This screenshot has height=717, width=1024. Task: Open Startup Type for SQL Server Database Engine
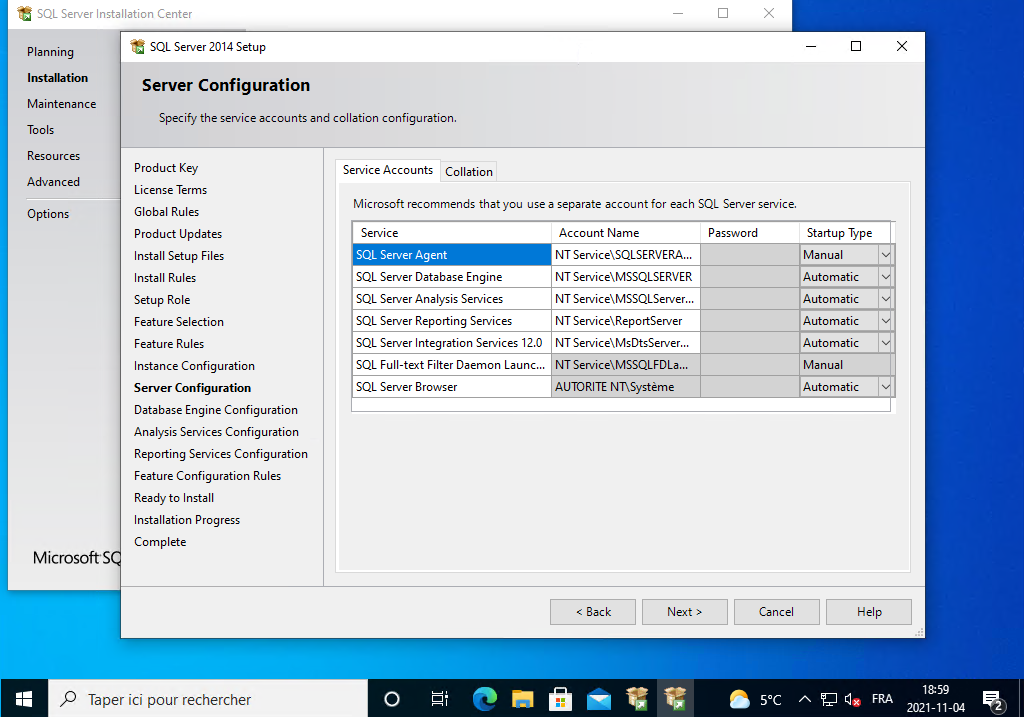coord(885,277)
